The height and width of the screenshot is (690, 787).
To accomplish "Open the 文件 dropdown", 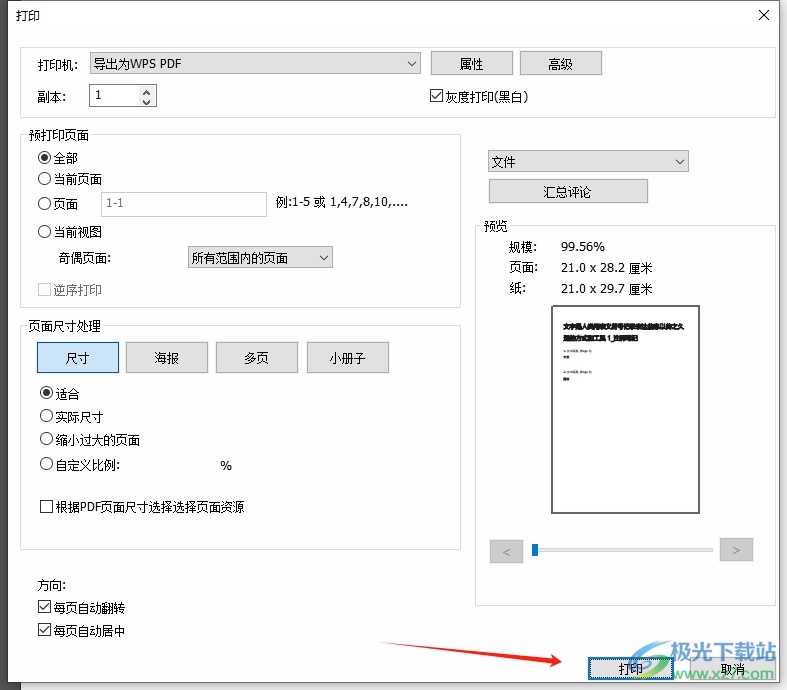I will click(x=588, y=162).
